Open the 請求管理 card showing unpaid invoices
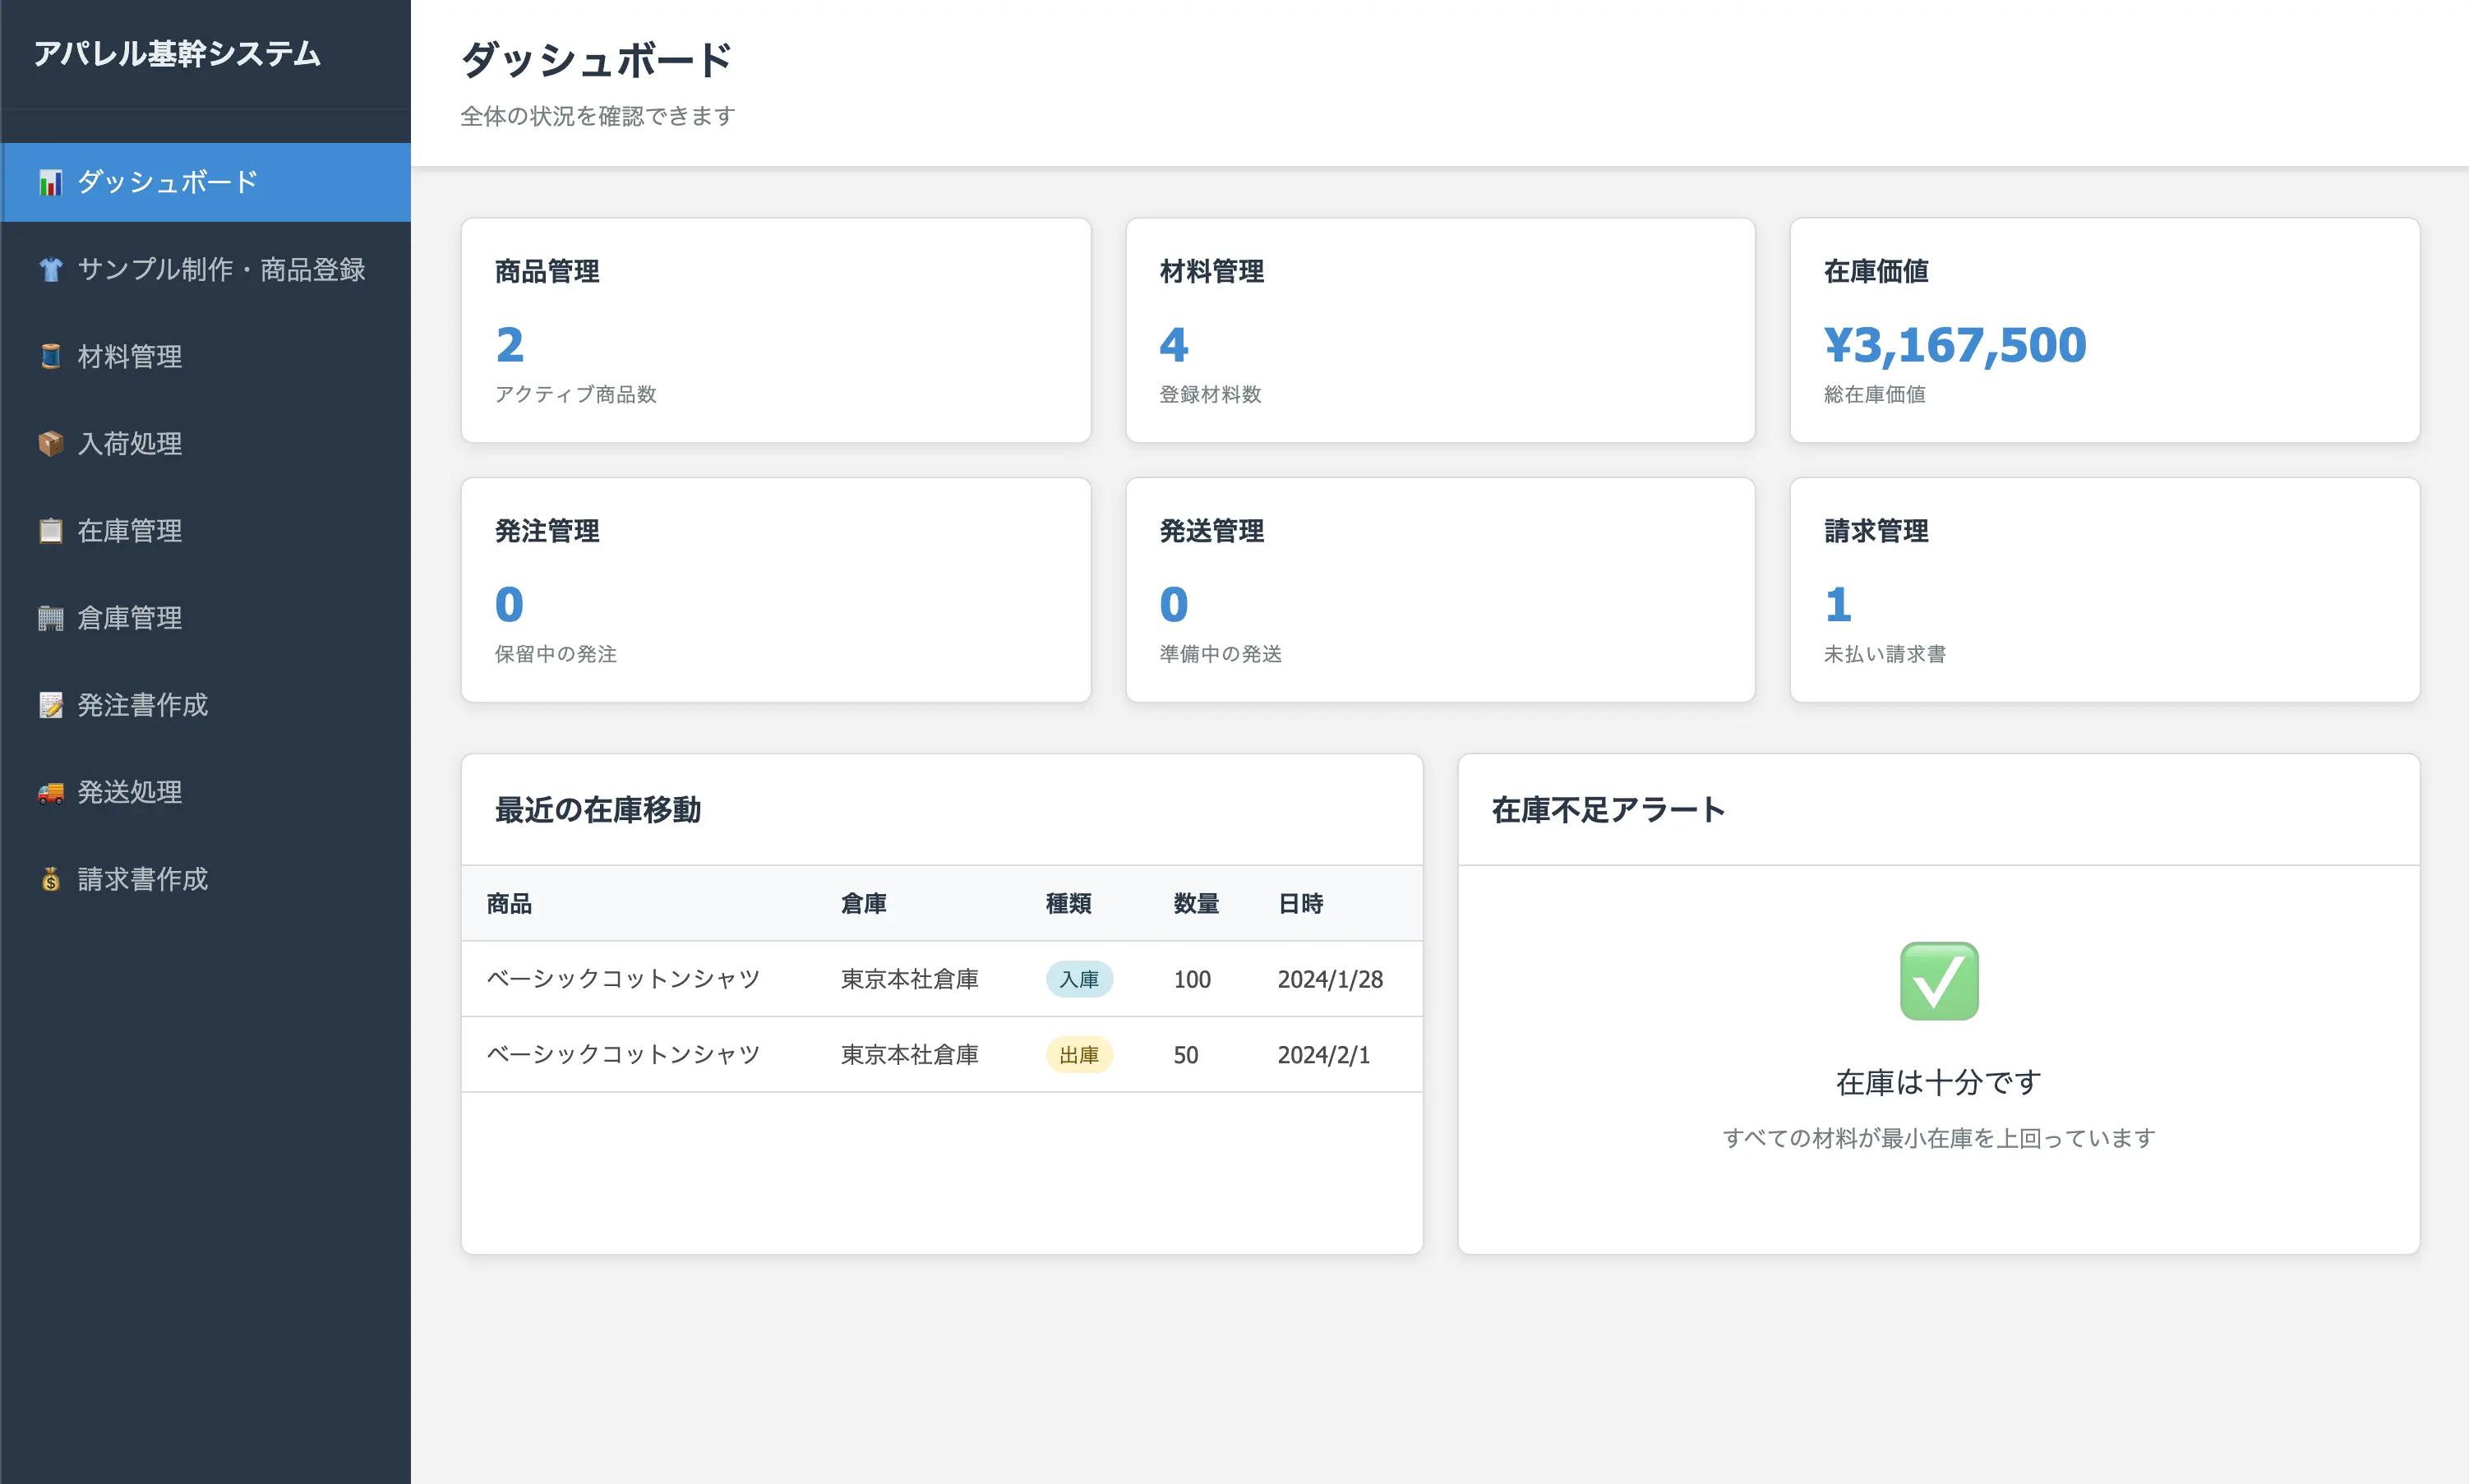 [2103, 591]
